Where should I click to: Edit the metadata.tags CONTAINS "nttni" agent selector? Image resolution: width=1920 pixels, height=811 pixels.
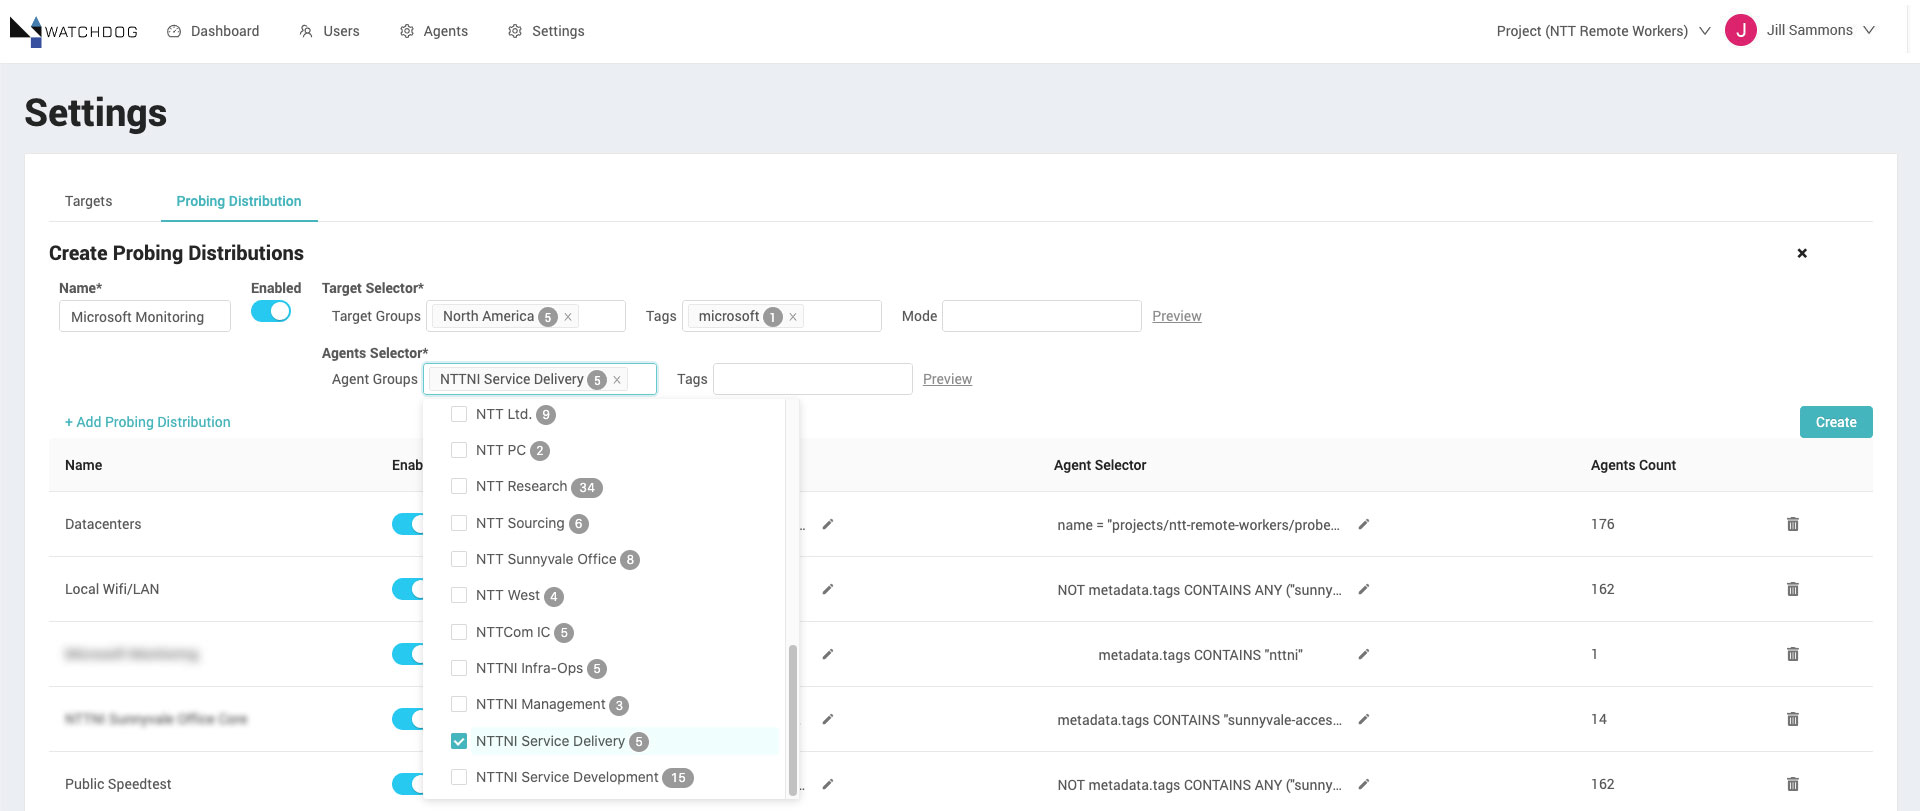pyautogui.click(x=1363, y=654)
